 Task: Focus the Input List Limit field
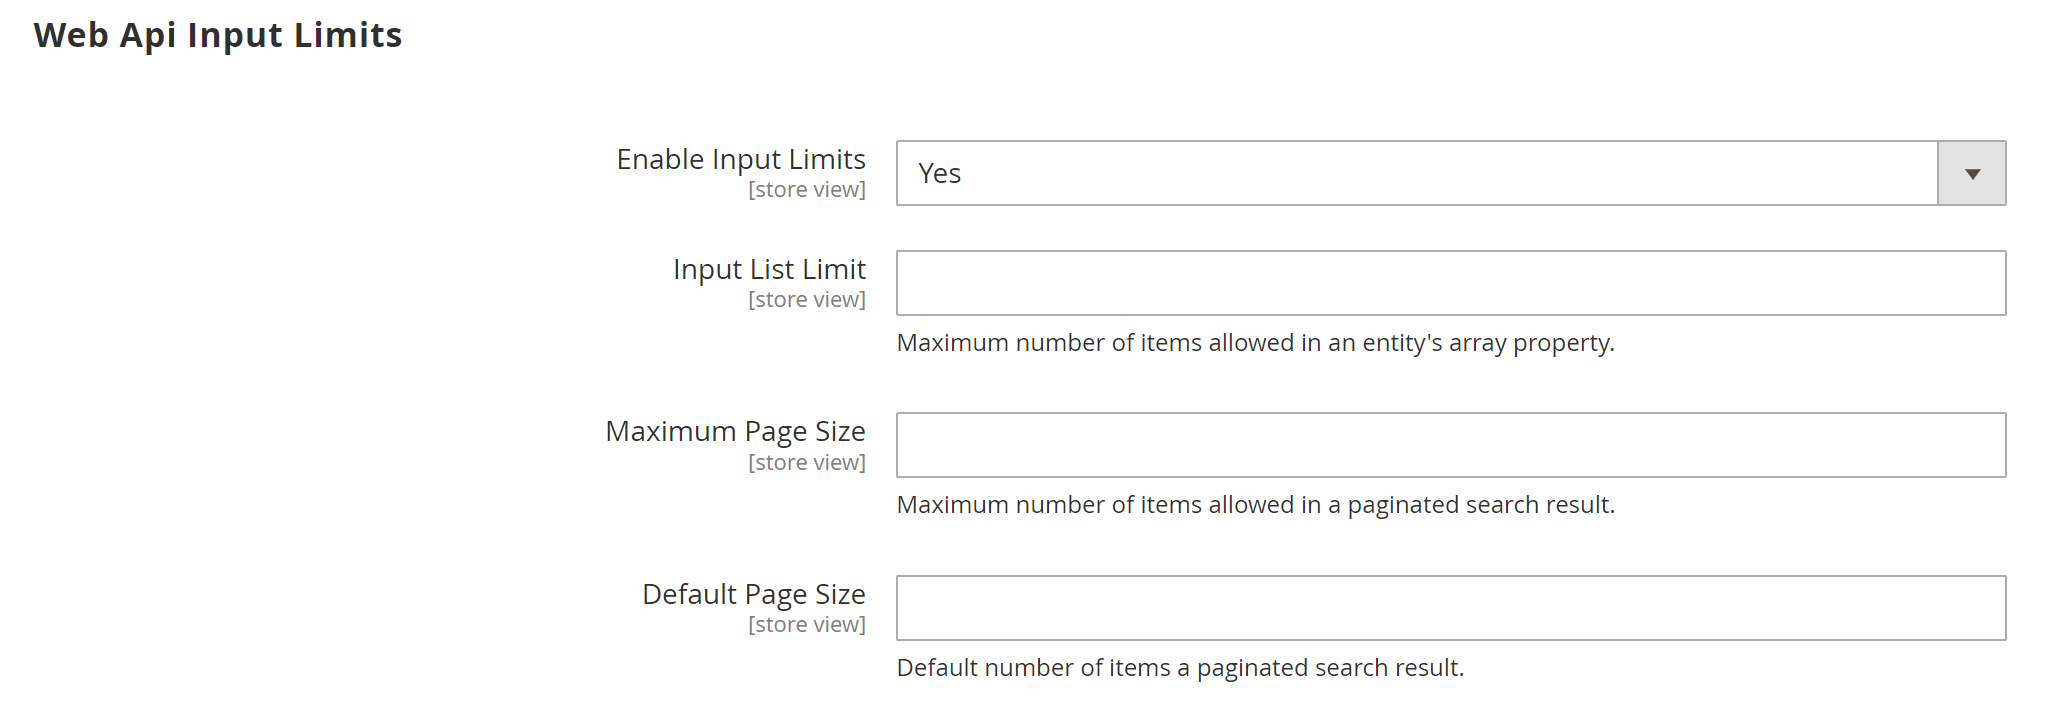point(1450,283)
